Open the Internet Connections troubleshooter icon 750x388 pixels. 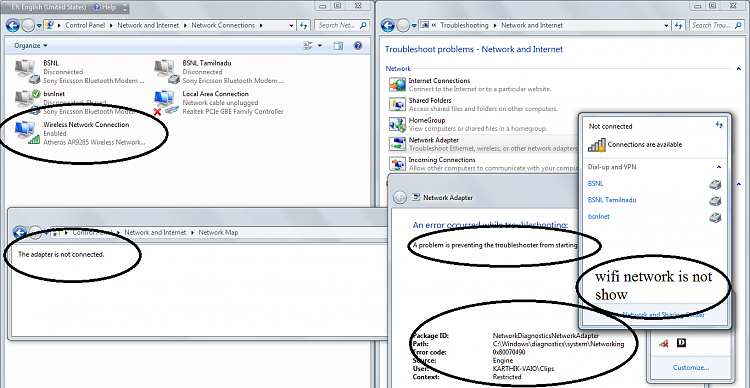(x=397, y=85)
